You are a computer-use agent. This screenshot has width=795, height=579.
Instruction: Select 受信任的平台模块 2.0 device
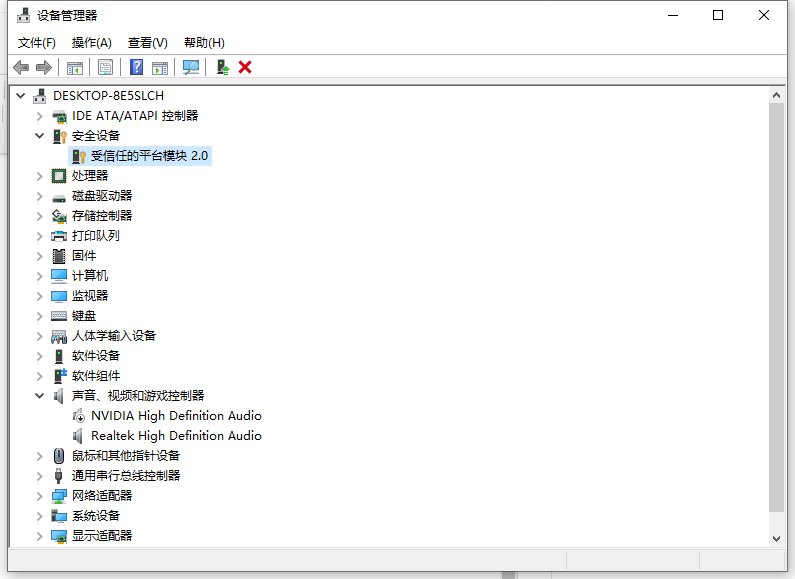(x=149, y=156)
